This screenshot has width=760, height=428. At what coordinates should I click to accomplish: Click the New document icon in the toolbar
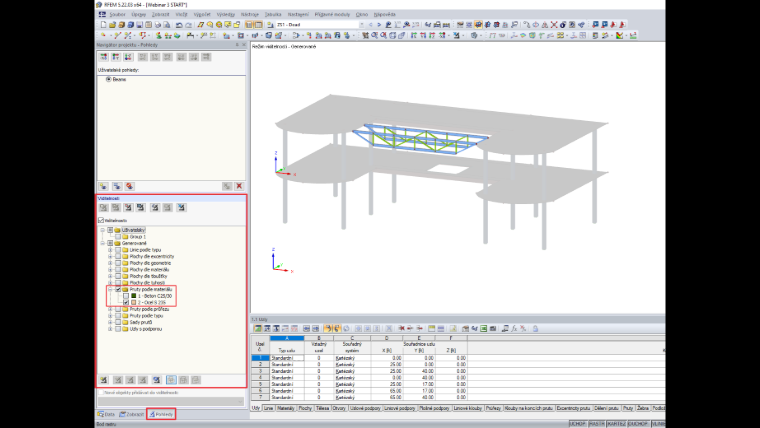(103, 25)
